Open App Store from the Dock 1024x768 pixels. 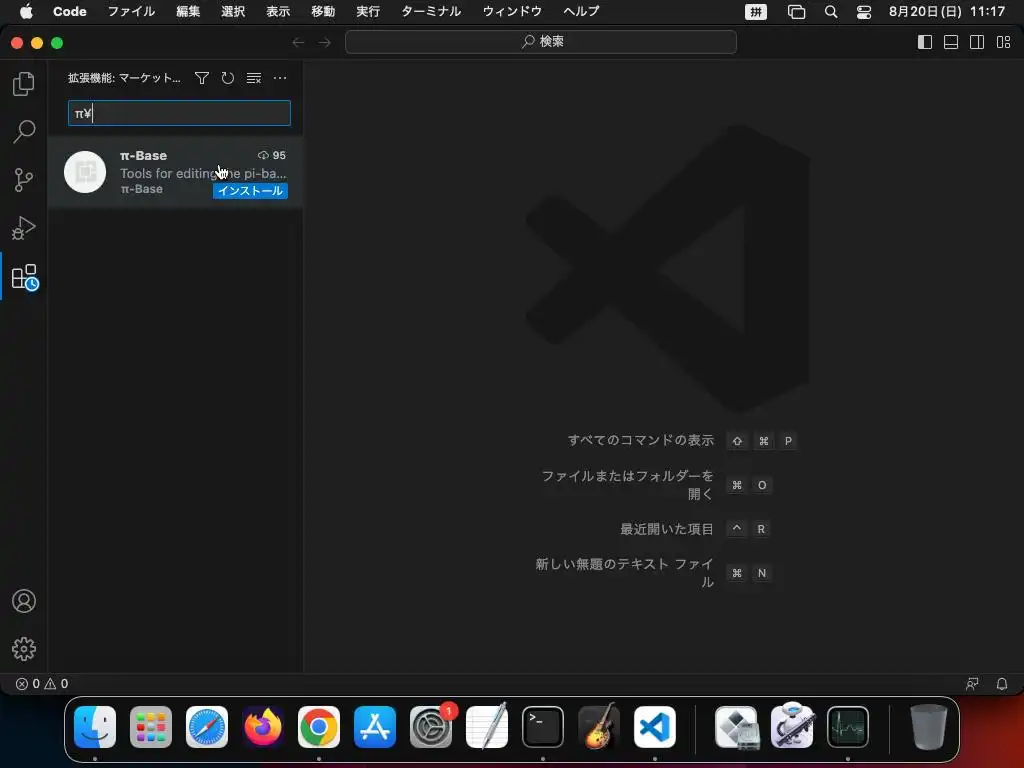tap(375, 727)
